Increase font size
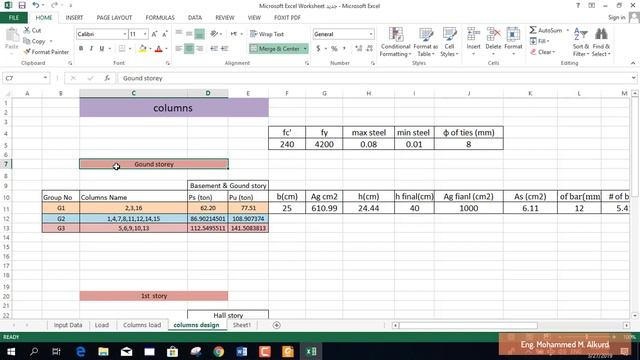This screenshot has height=360, width=640. coord(154,34)
